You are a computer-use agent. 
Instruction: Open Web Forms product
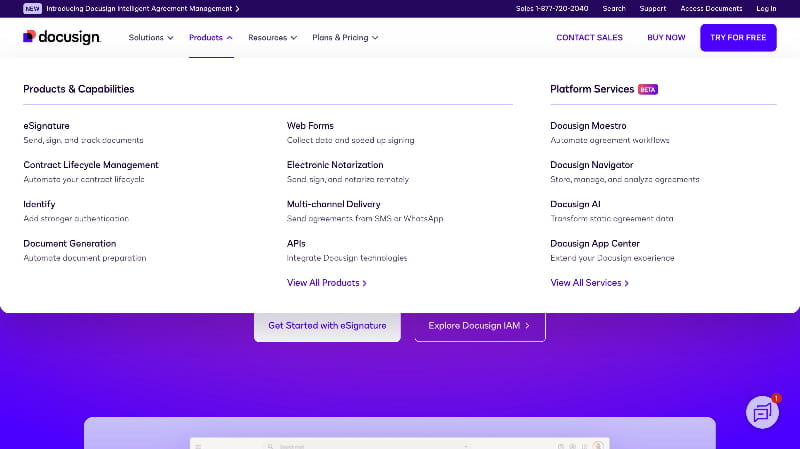click(310, 126)
